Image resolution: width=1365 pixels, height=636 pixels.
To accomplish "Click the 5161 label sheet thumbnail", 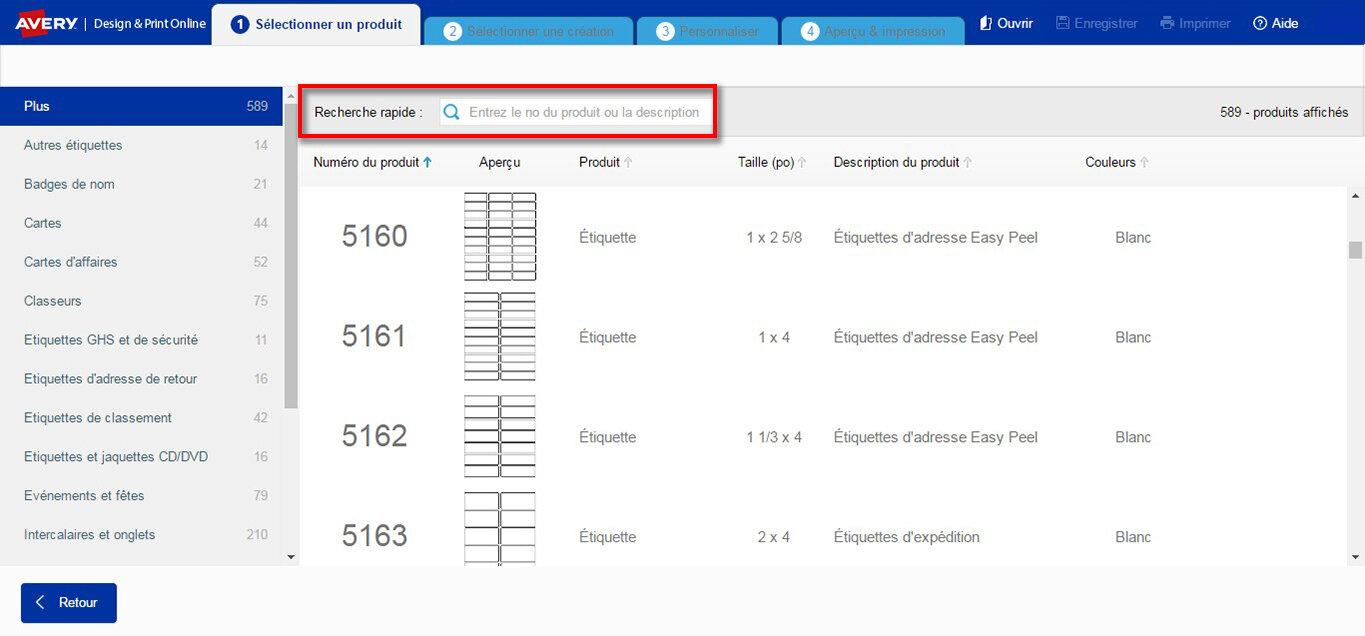I will click(500, 337).
